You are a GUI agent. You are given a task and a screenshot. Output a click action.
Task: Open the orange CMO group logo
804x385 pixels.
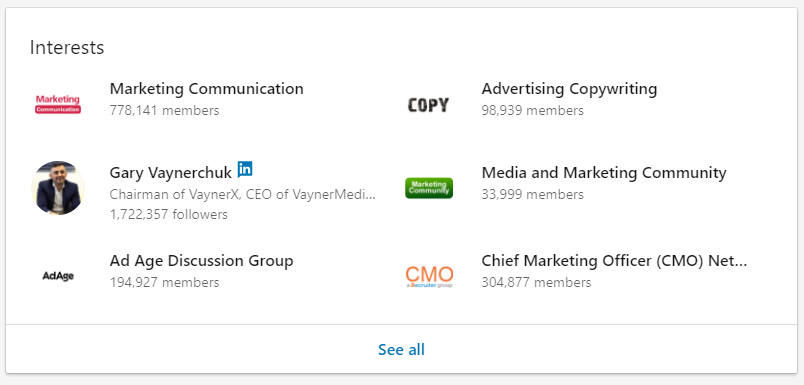click(429, 277)
